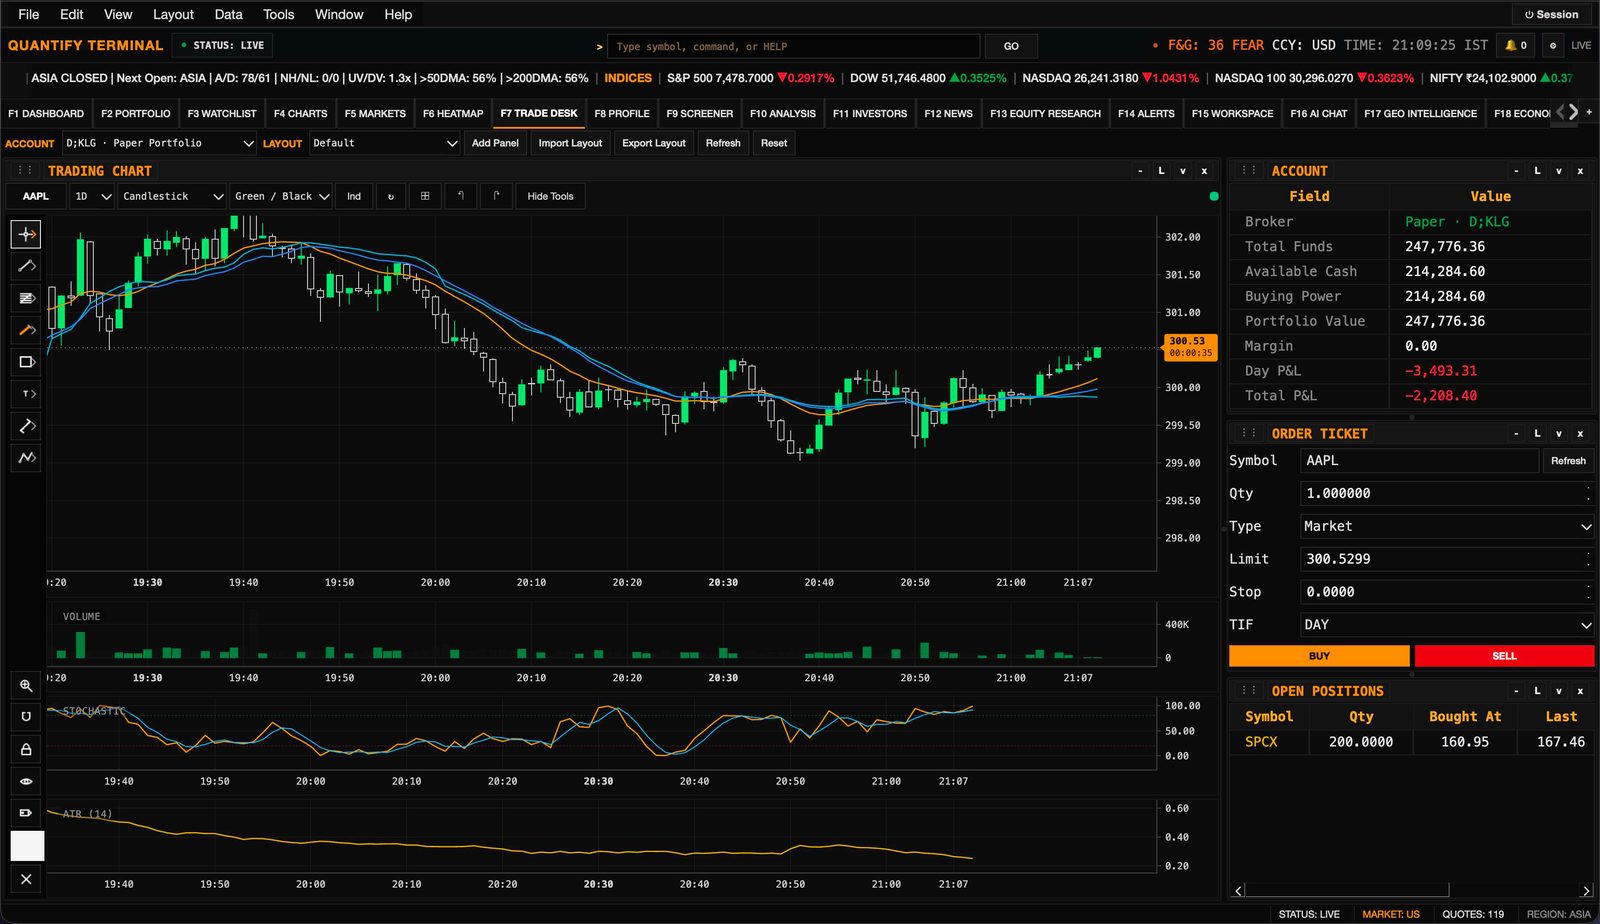1600x924 pixels.
Task: Select the trend line drawing tool
Action: pyautogui.click(x=26, y=266)
